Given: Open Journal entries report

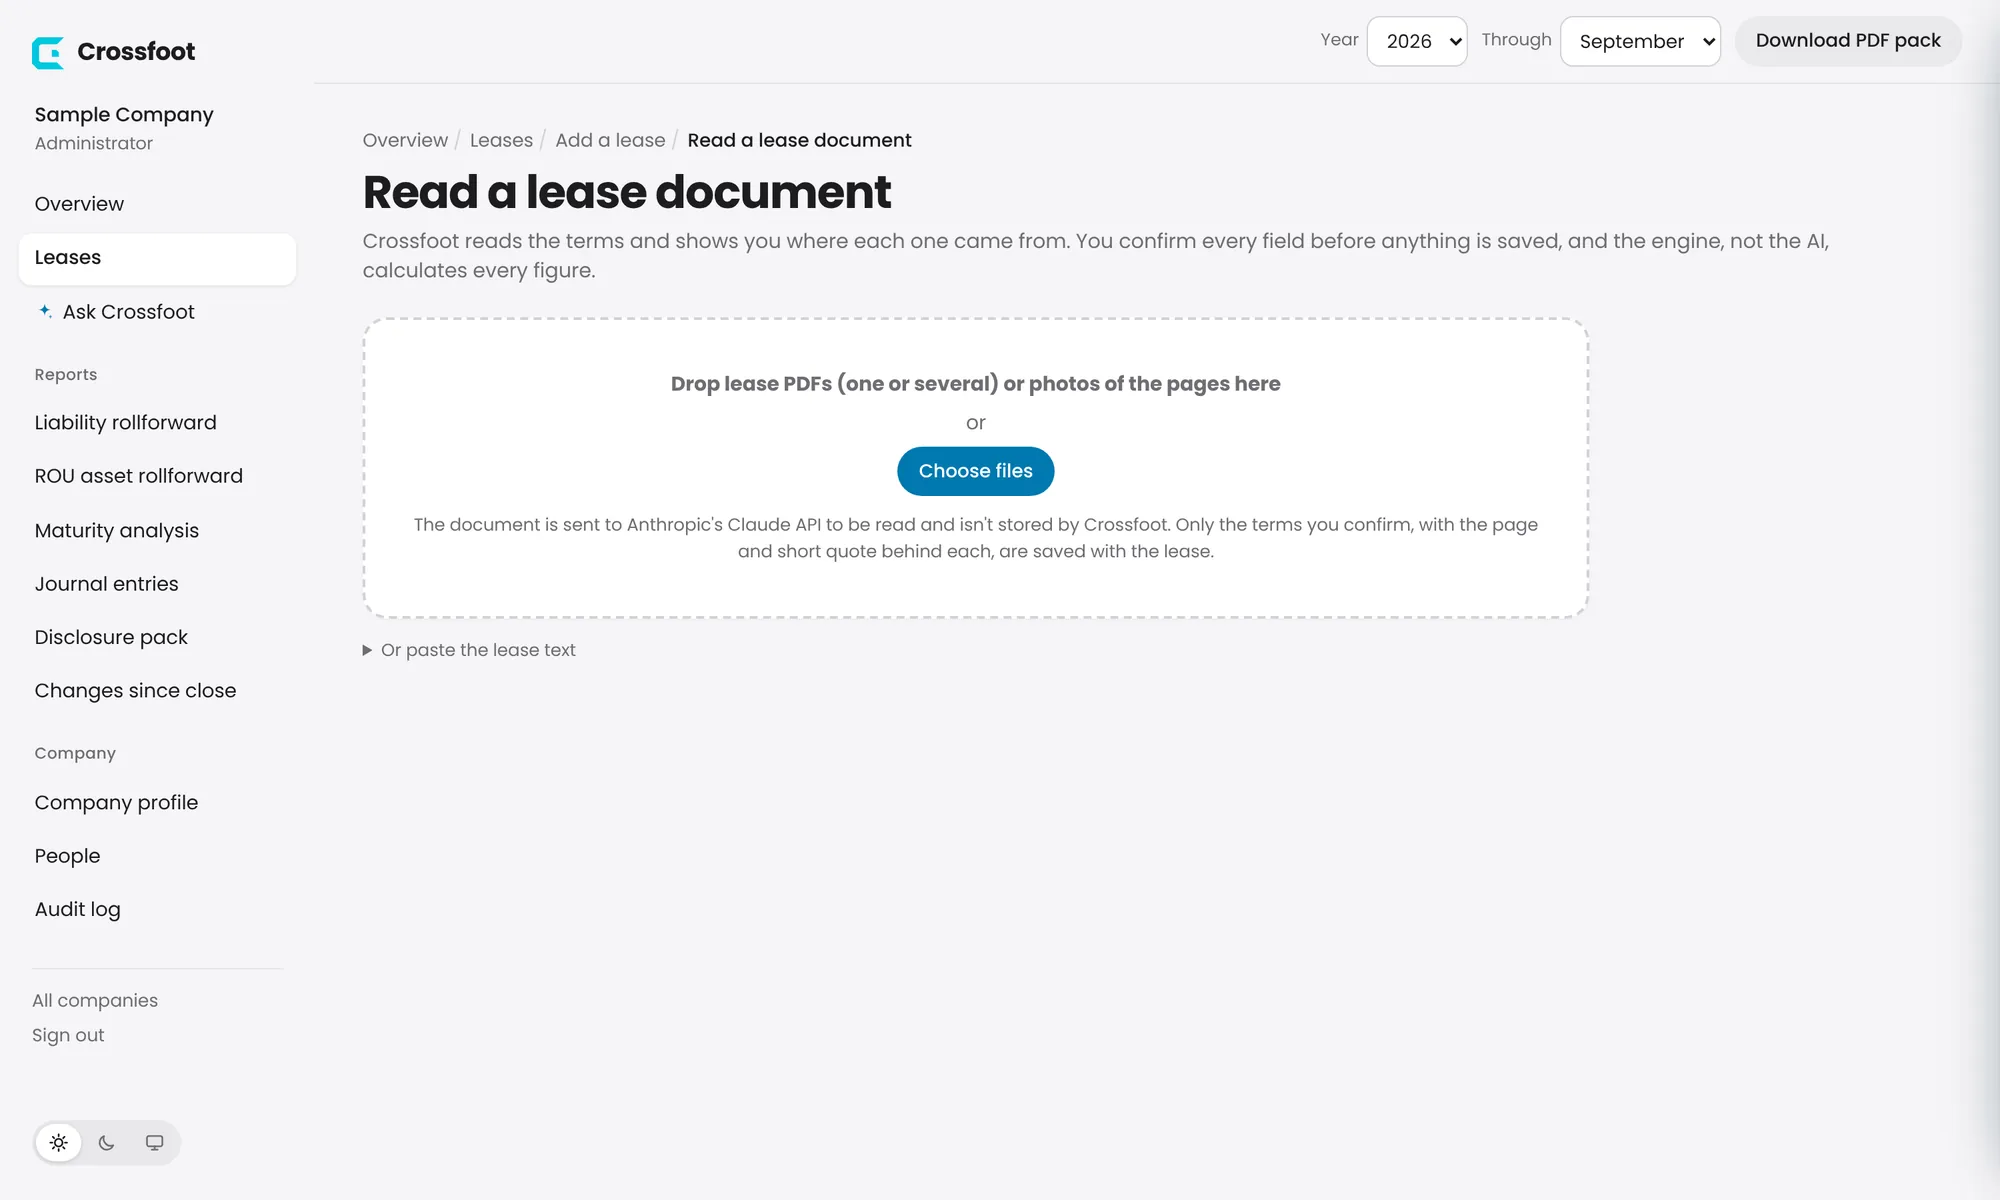Looking at the screenshot, I should tap(157, 584).
